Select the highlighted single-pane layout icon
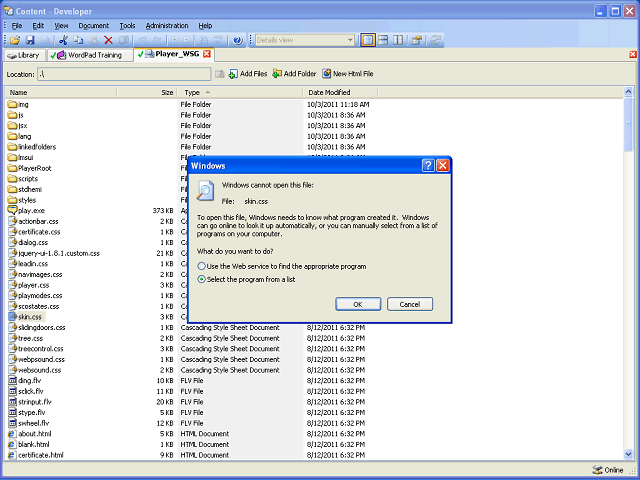The height and width of the screenshot is (480, 640). (368, 40)
